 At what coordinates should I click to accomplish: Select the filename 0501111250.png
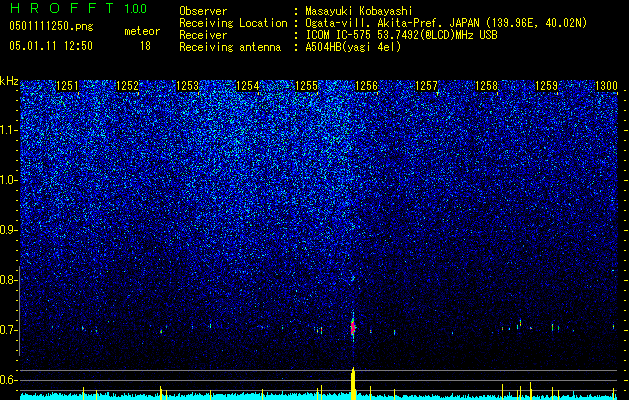(51, 26)
